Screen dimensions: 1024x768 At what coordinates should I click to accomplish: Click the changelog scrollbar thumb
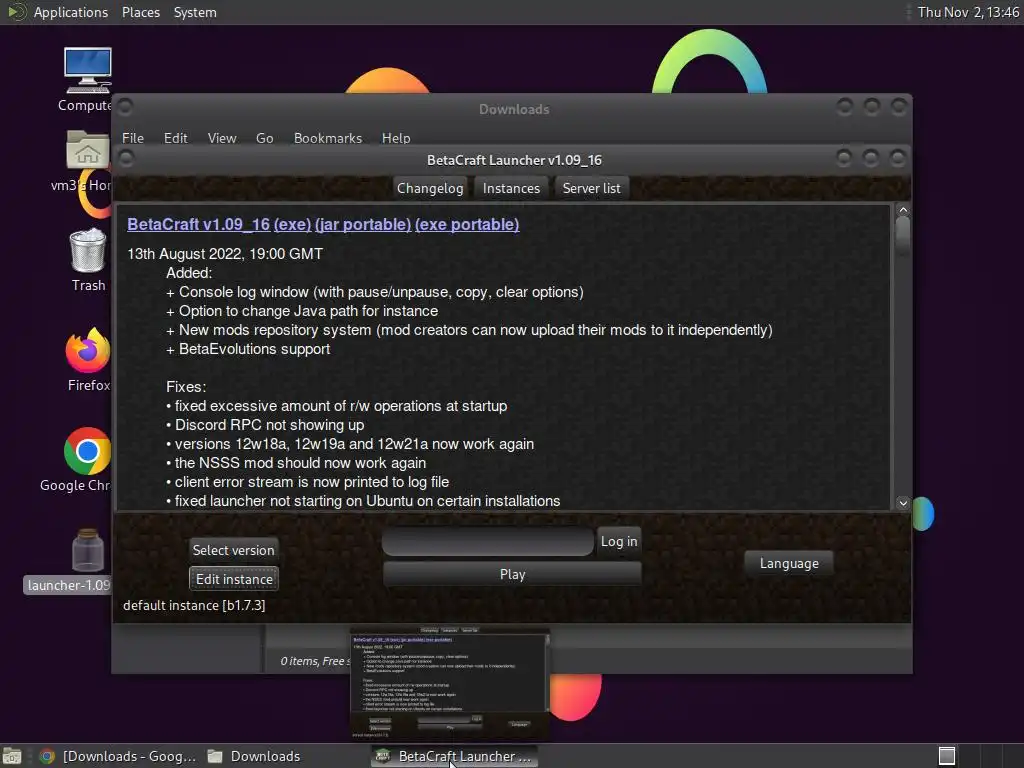(x=903, y=236)
